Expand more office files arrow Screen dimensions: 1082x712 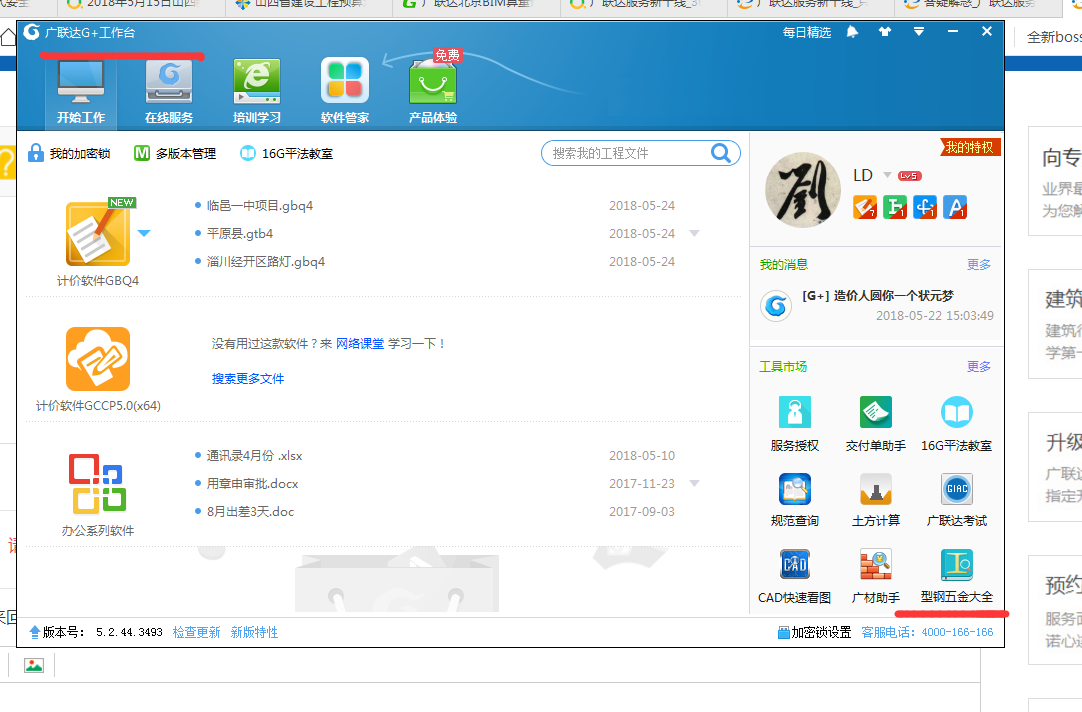point(694,483)
